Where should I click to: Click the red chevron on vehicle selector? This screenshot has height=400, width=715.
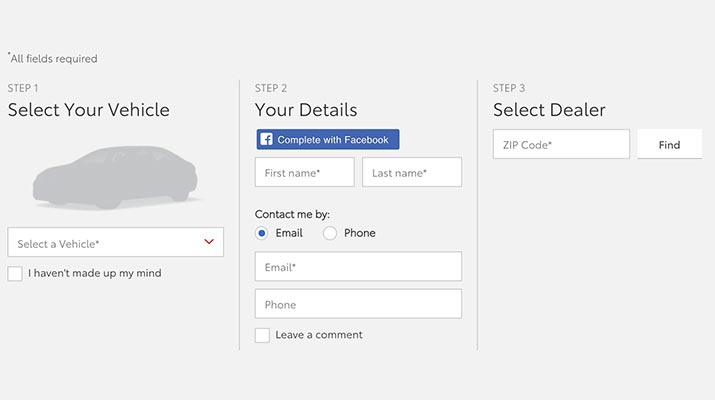209,242
